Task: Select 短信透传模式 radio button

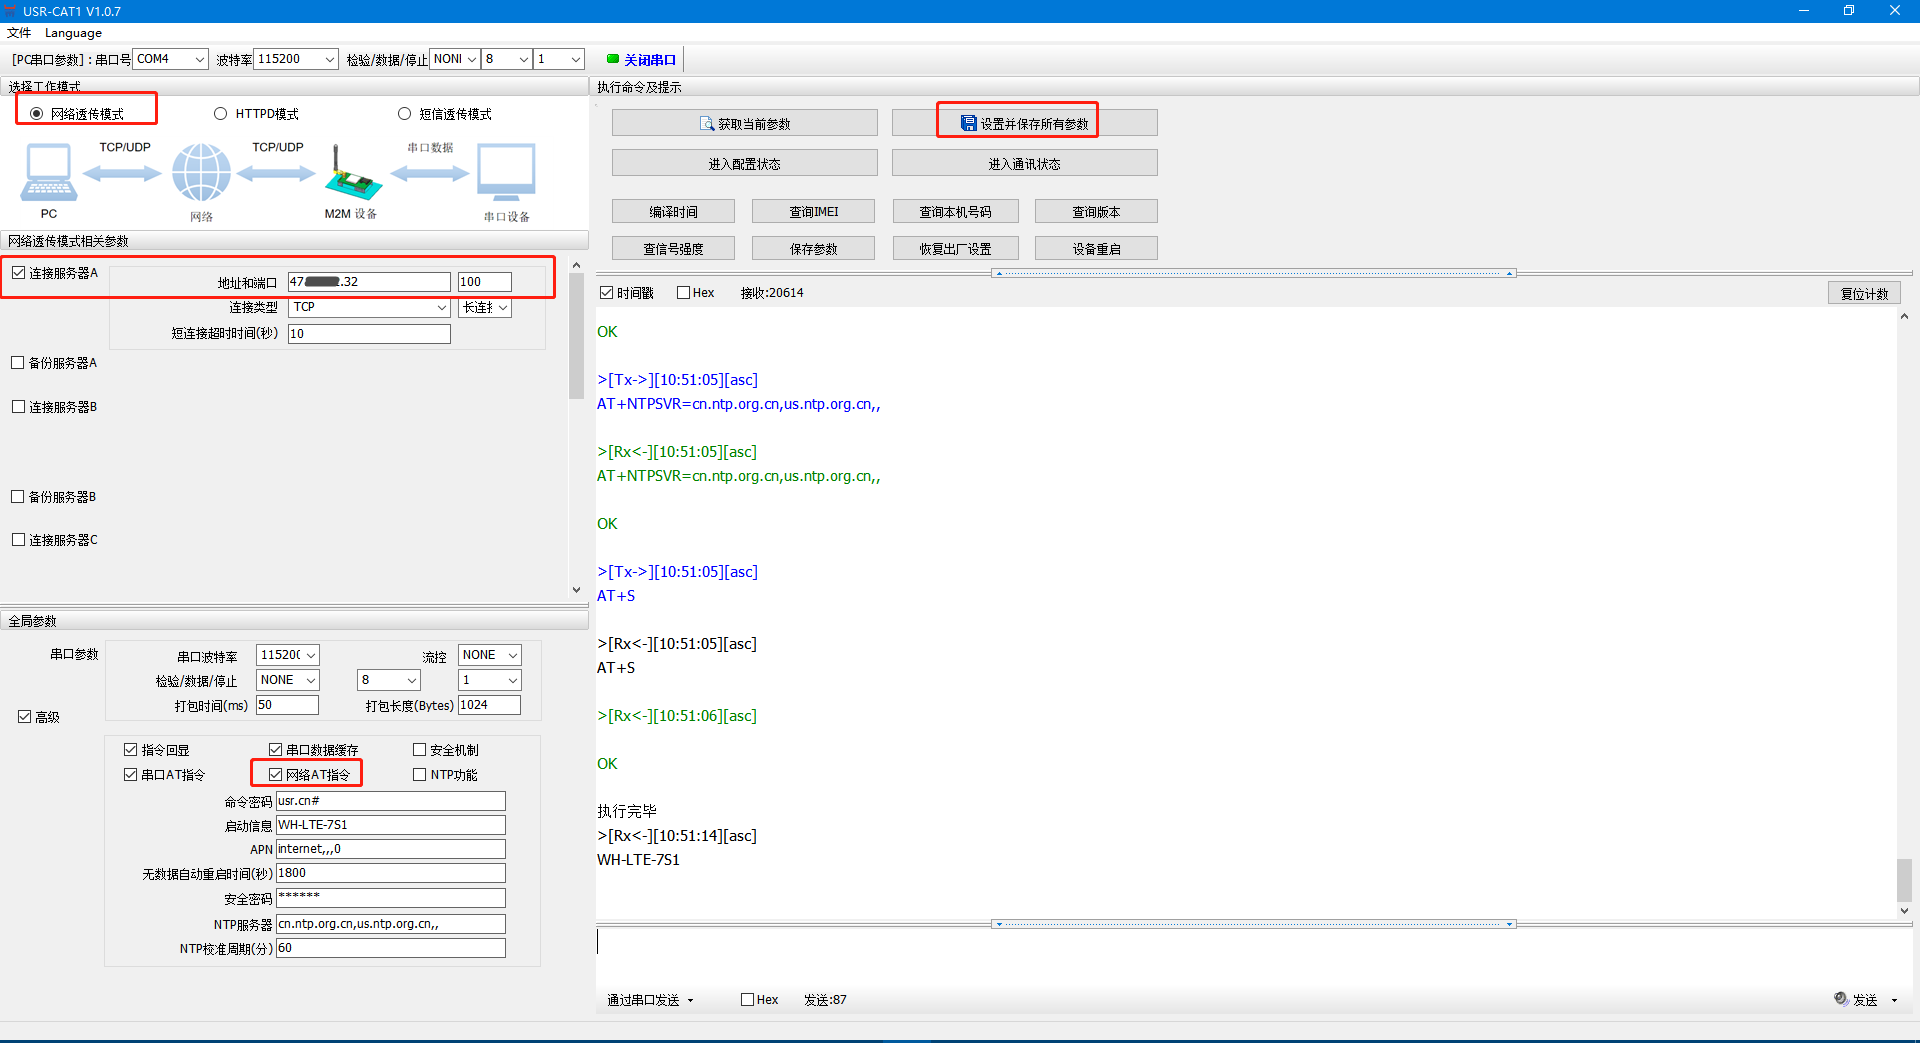Action: click(405, 114)
